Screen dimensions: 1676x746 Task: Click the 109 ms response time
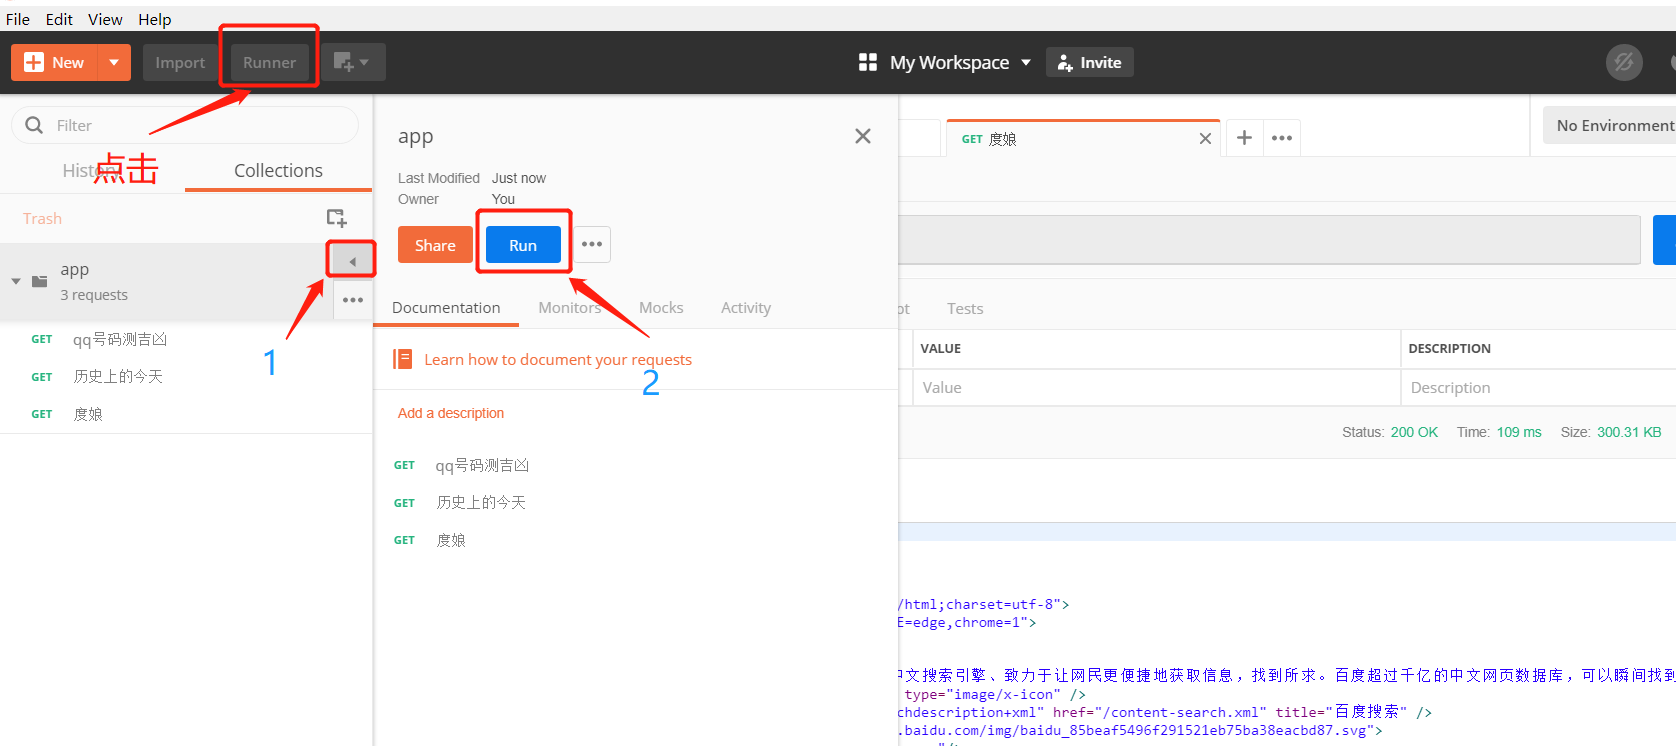[1519, 432]
